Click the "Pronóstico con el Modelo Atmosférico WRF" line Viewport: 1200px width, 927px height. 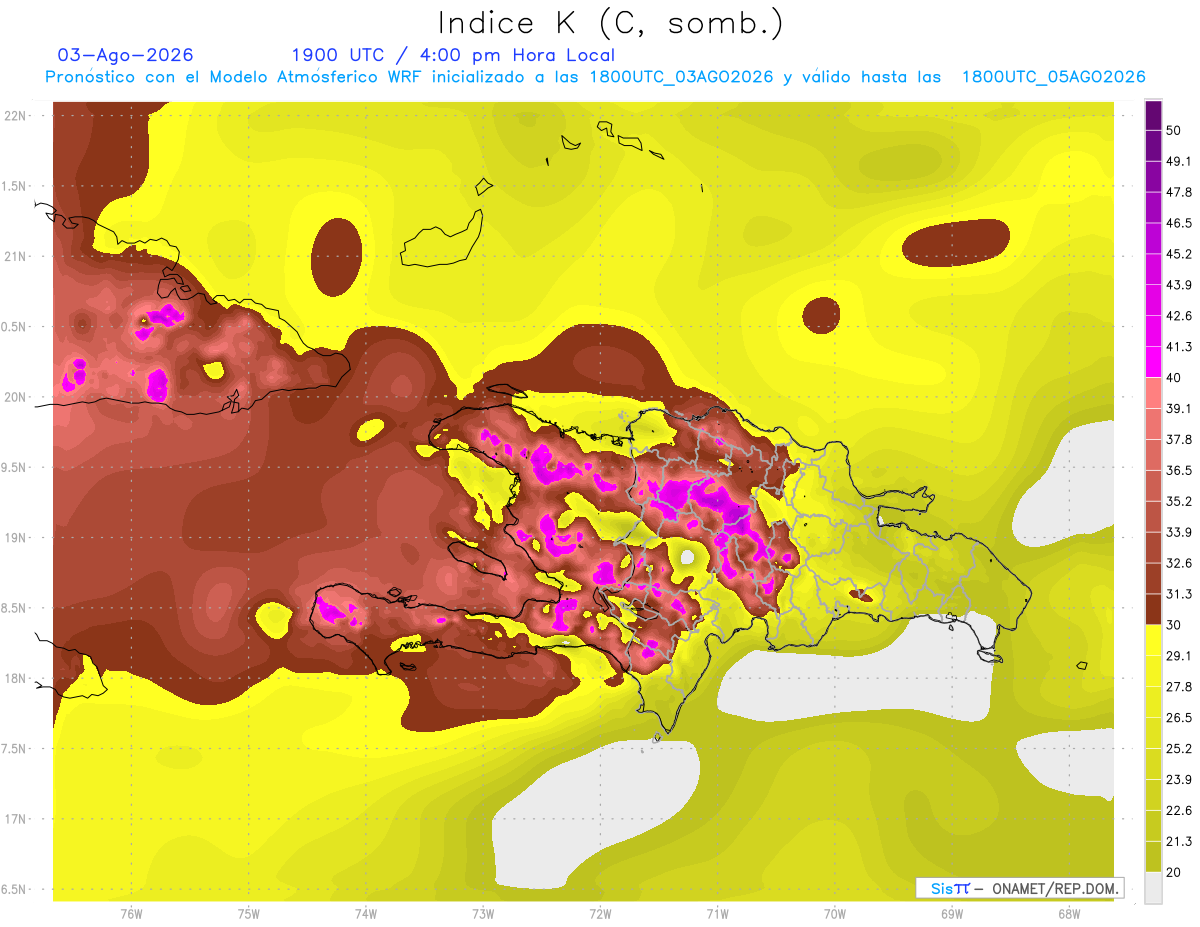[x=595, y=77]
